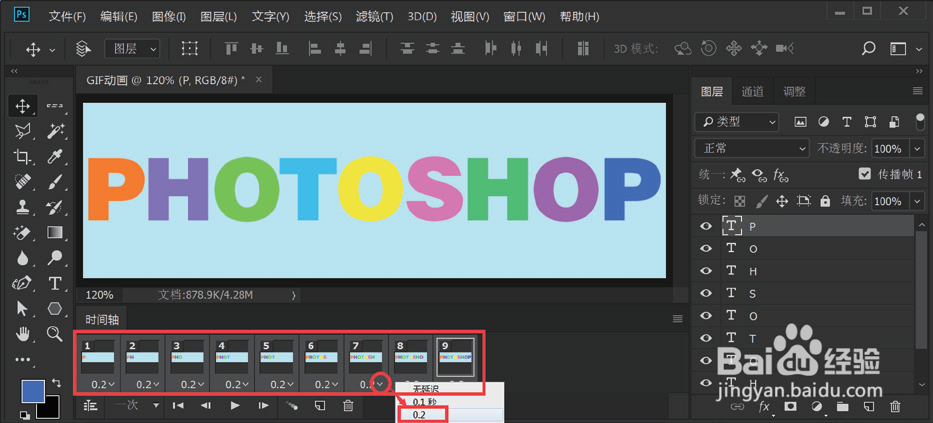
Task: Open the 不透明度 opacity slider arrow
Action: point(917,149)
